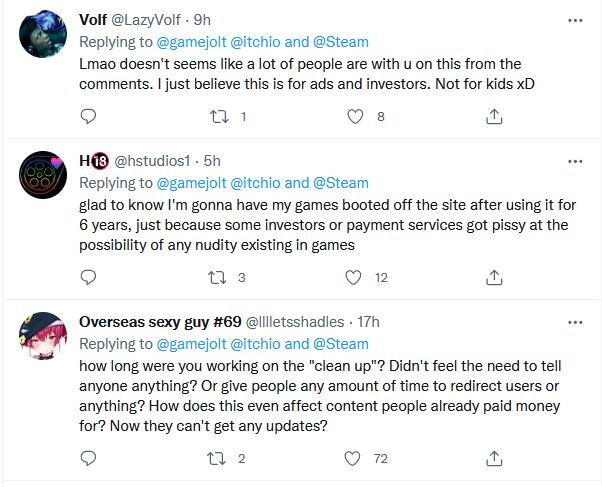Open hstudios1's circular avatar
The width and height of the screenshot is (602, 487).
click(43, 180)
